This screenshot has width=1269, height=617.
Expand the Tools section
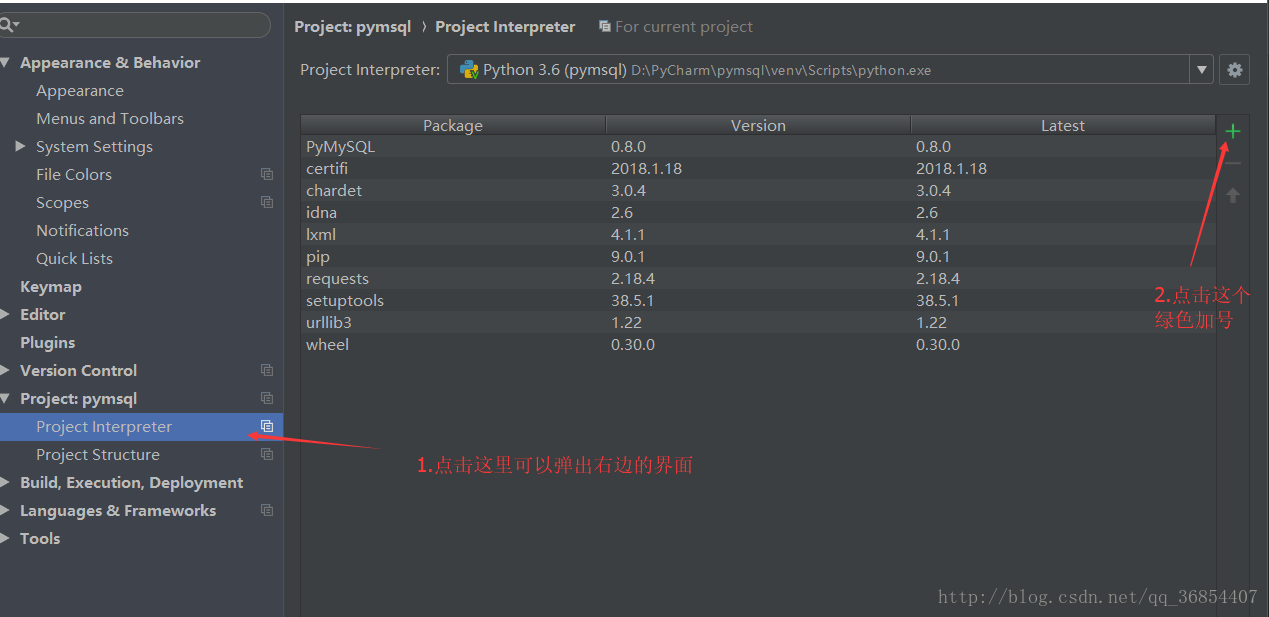[x=7, y=538]
